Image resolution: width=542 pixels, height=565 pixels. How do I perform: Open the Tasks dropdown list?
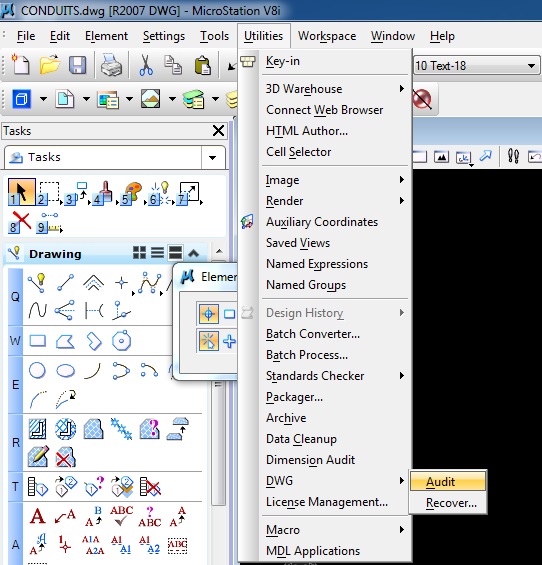pyautogui.click(x=213, y=157)
